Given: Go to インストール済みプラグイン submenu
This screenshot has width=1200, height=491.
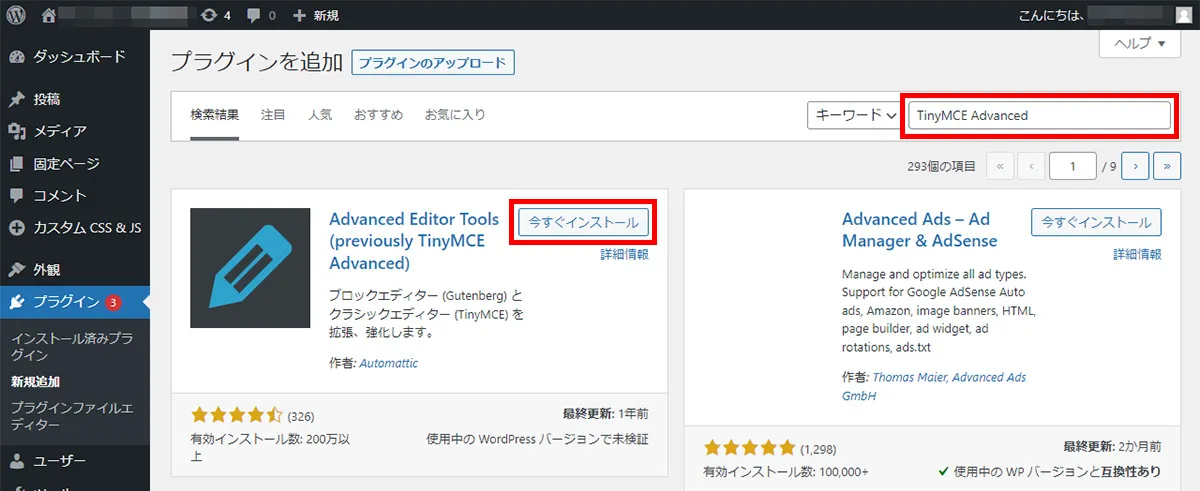Looking at the screenshot, I should click(72, 347).
